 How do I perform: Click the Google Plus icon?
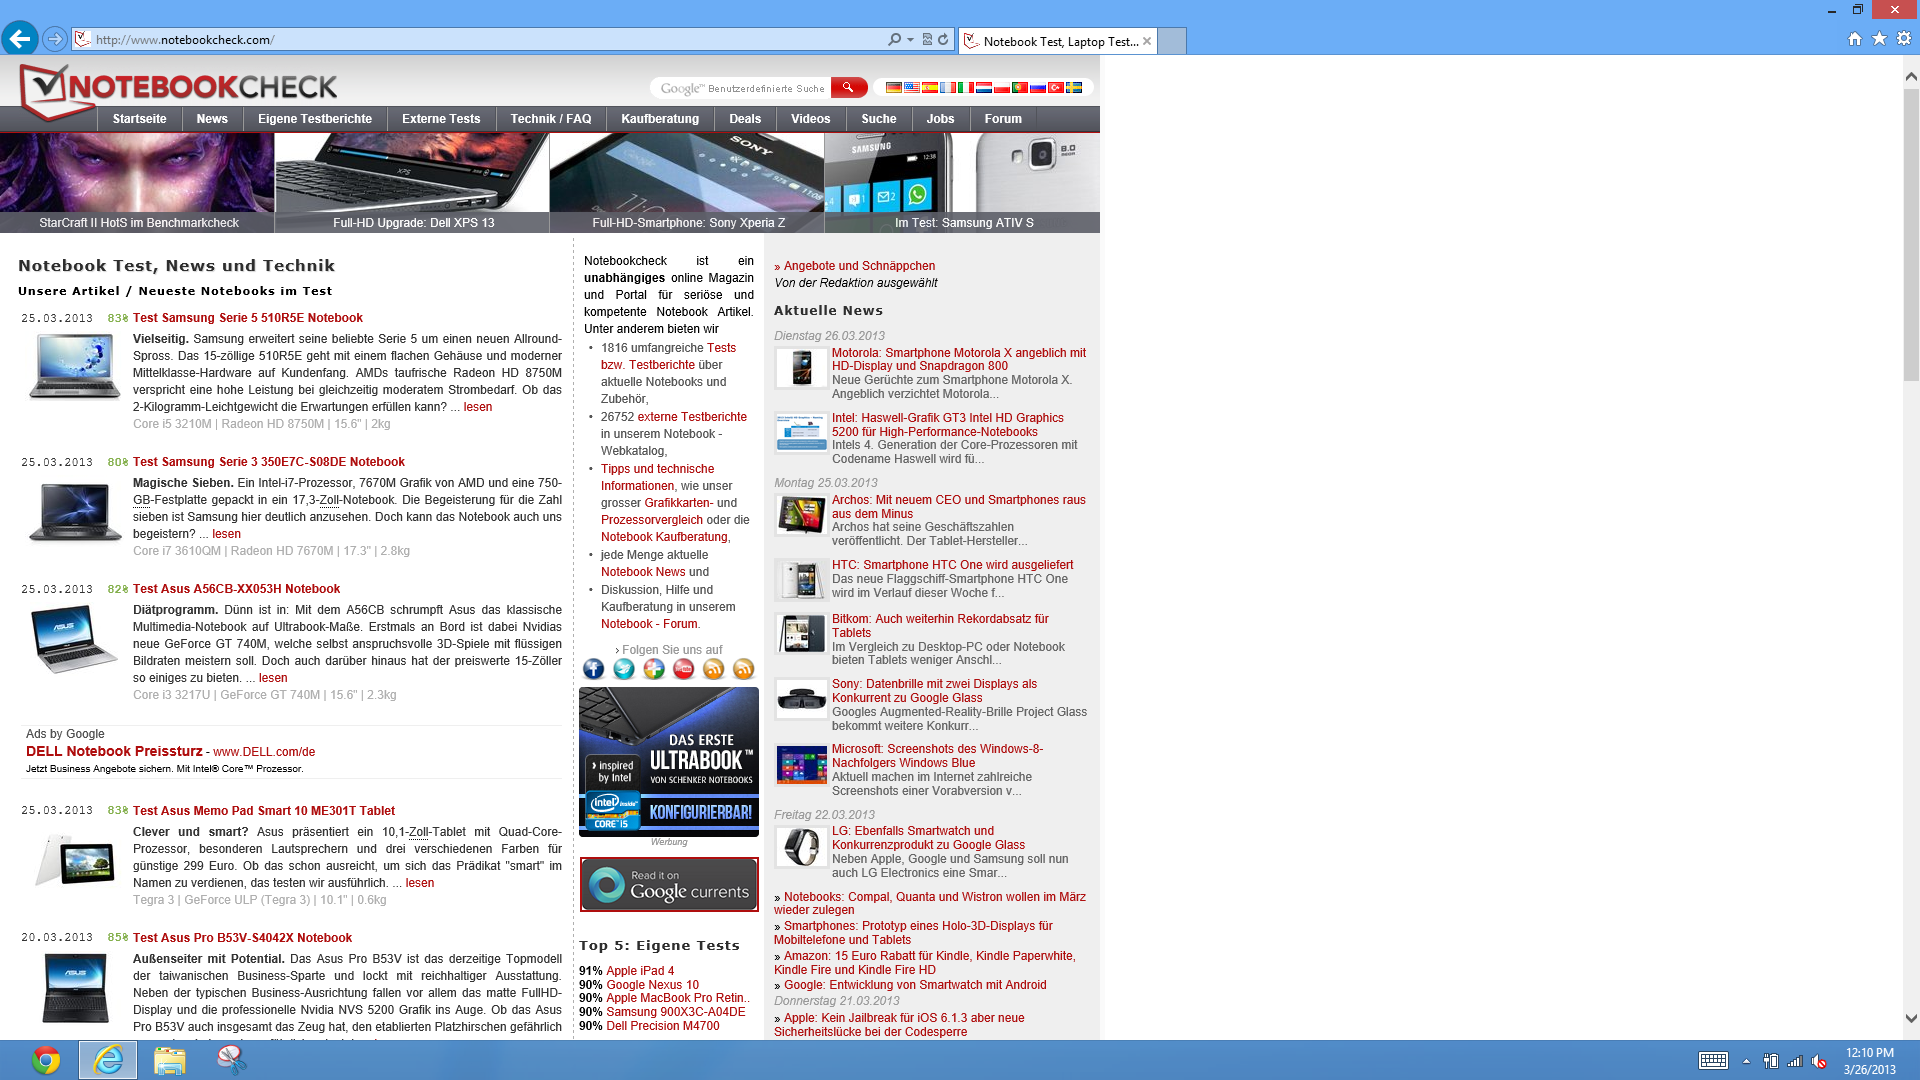pos(653,669)
